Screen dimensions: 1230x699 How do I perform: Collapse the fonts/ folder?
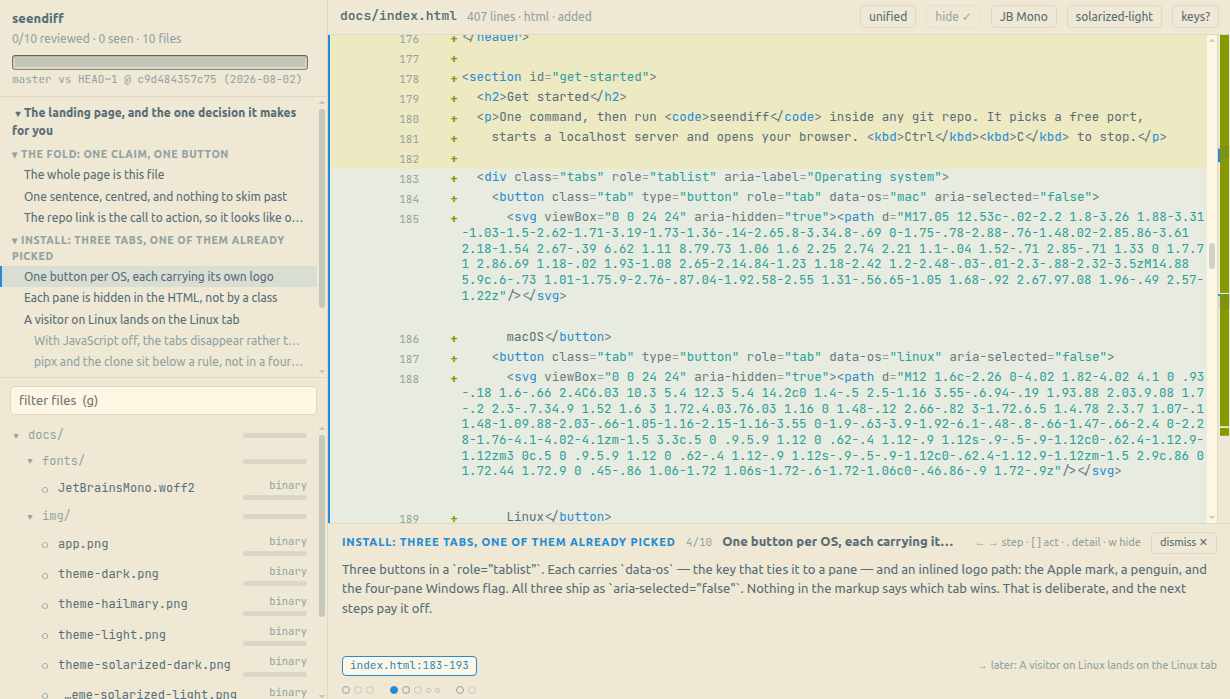click(30, 462)
